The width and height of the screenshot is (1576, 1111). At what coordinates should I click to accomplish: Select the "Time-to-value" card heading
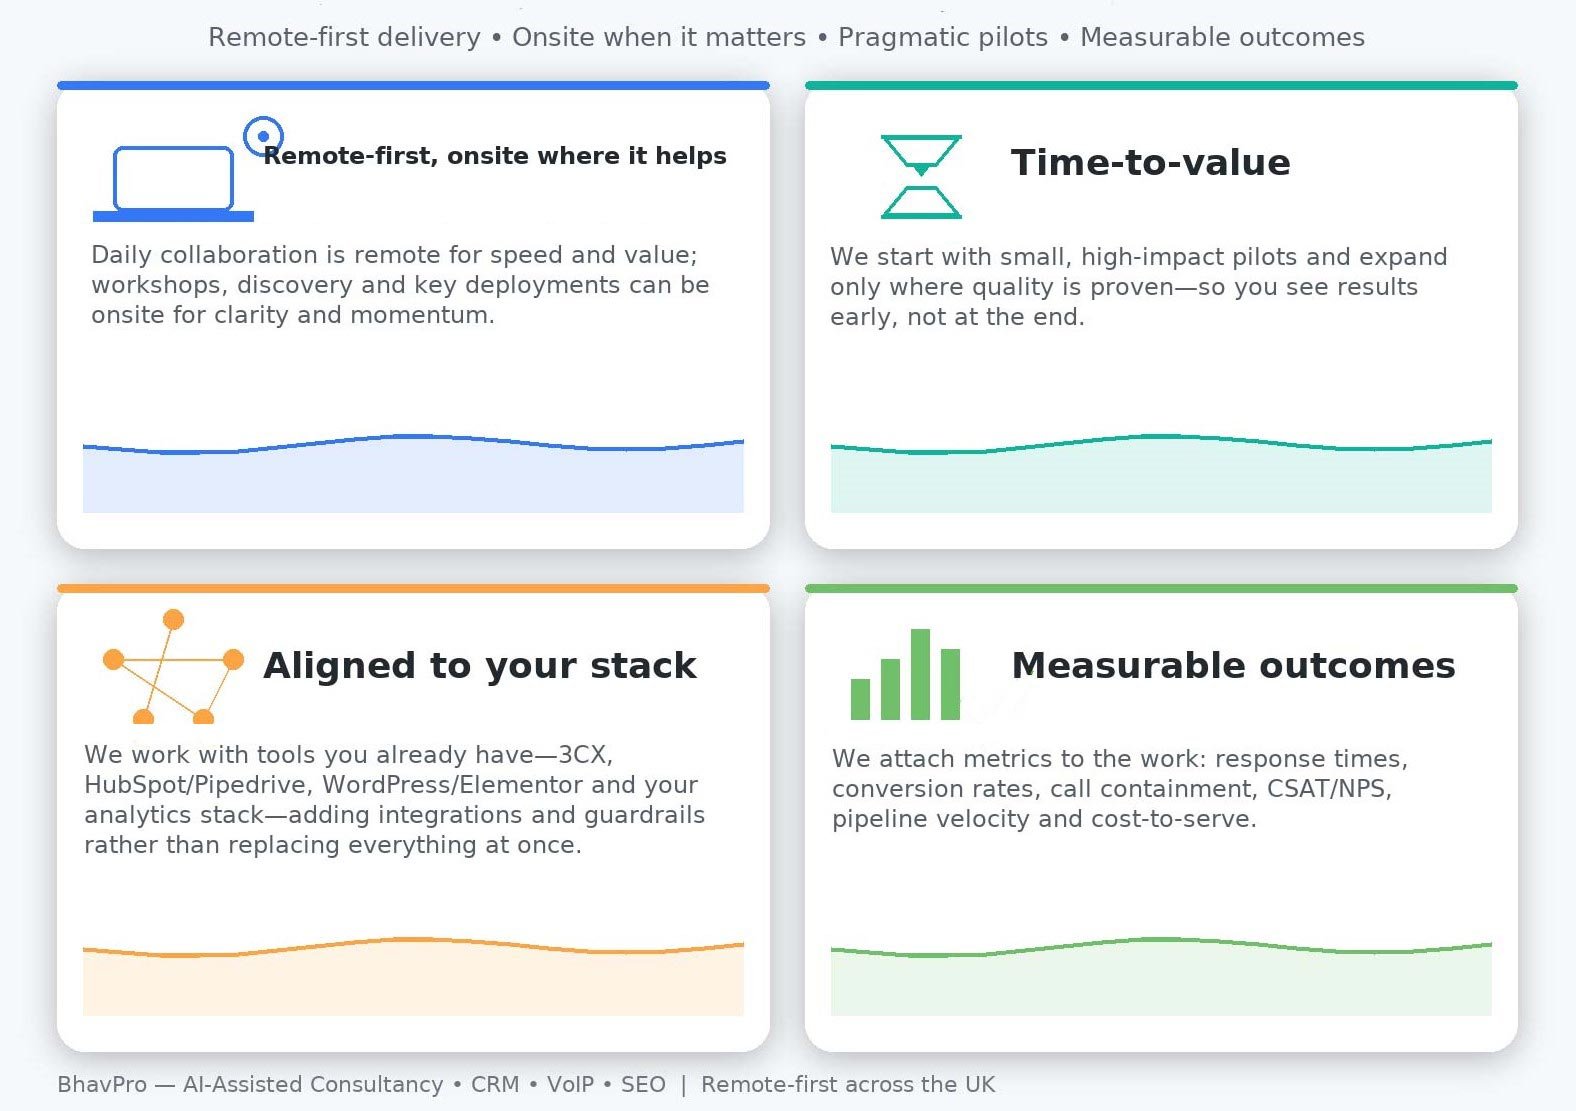[x=1150, y=162]
